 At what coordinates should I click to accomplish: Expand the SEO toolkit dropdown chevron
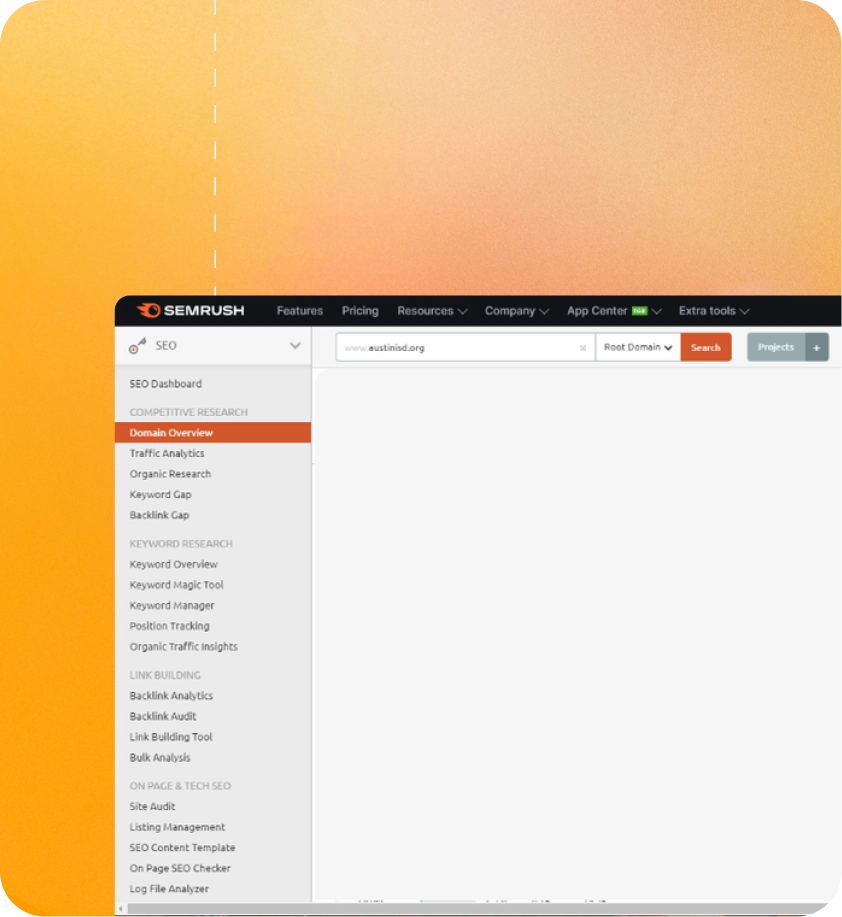(x=295, y=346)
